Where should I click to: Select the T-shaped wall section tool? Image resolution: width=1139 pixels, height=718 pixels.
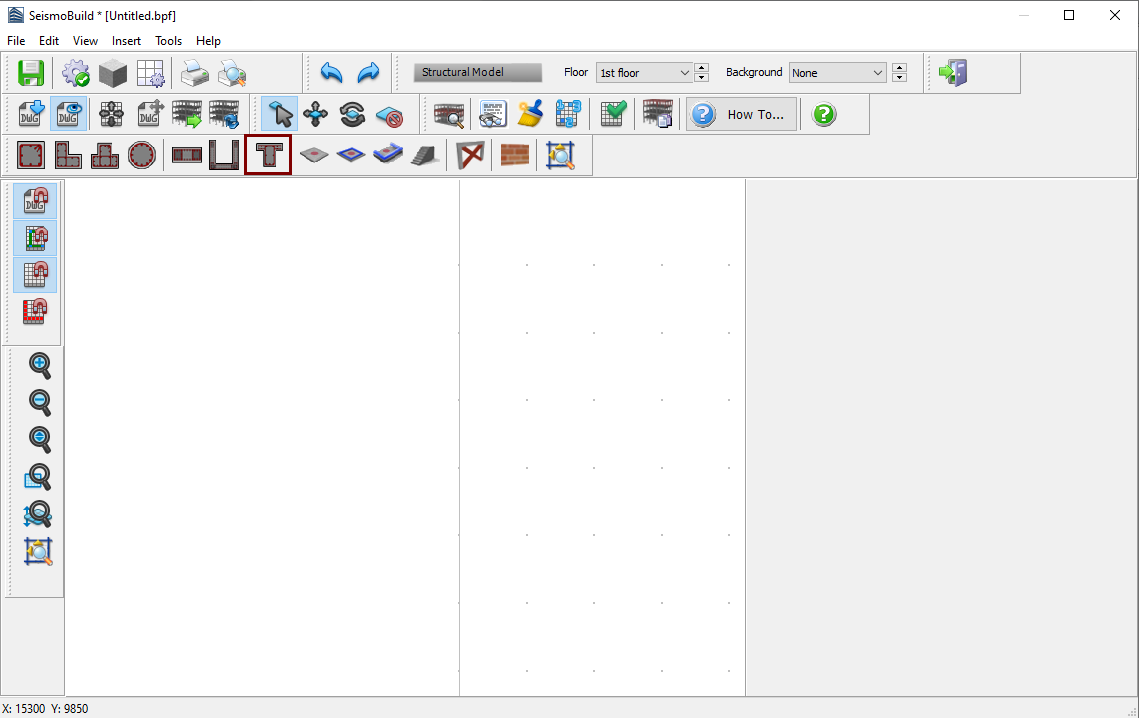268,155
